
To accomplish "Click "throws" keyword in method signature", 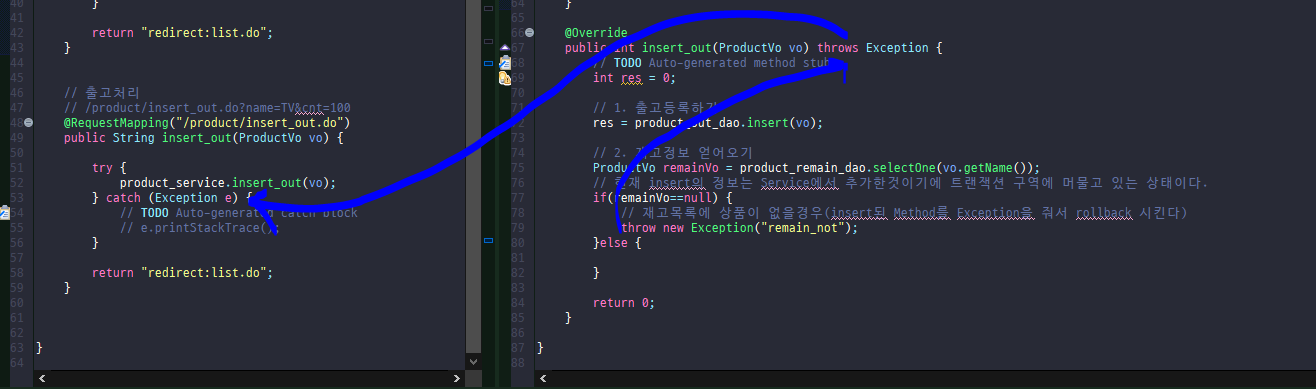I will click(838, 48).
